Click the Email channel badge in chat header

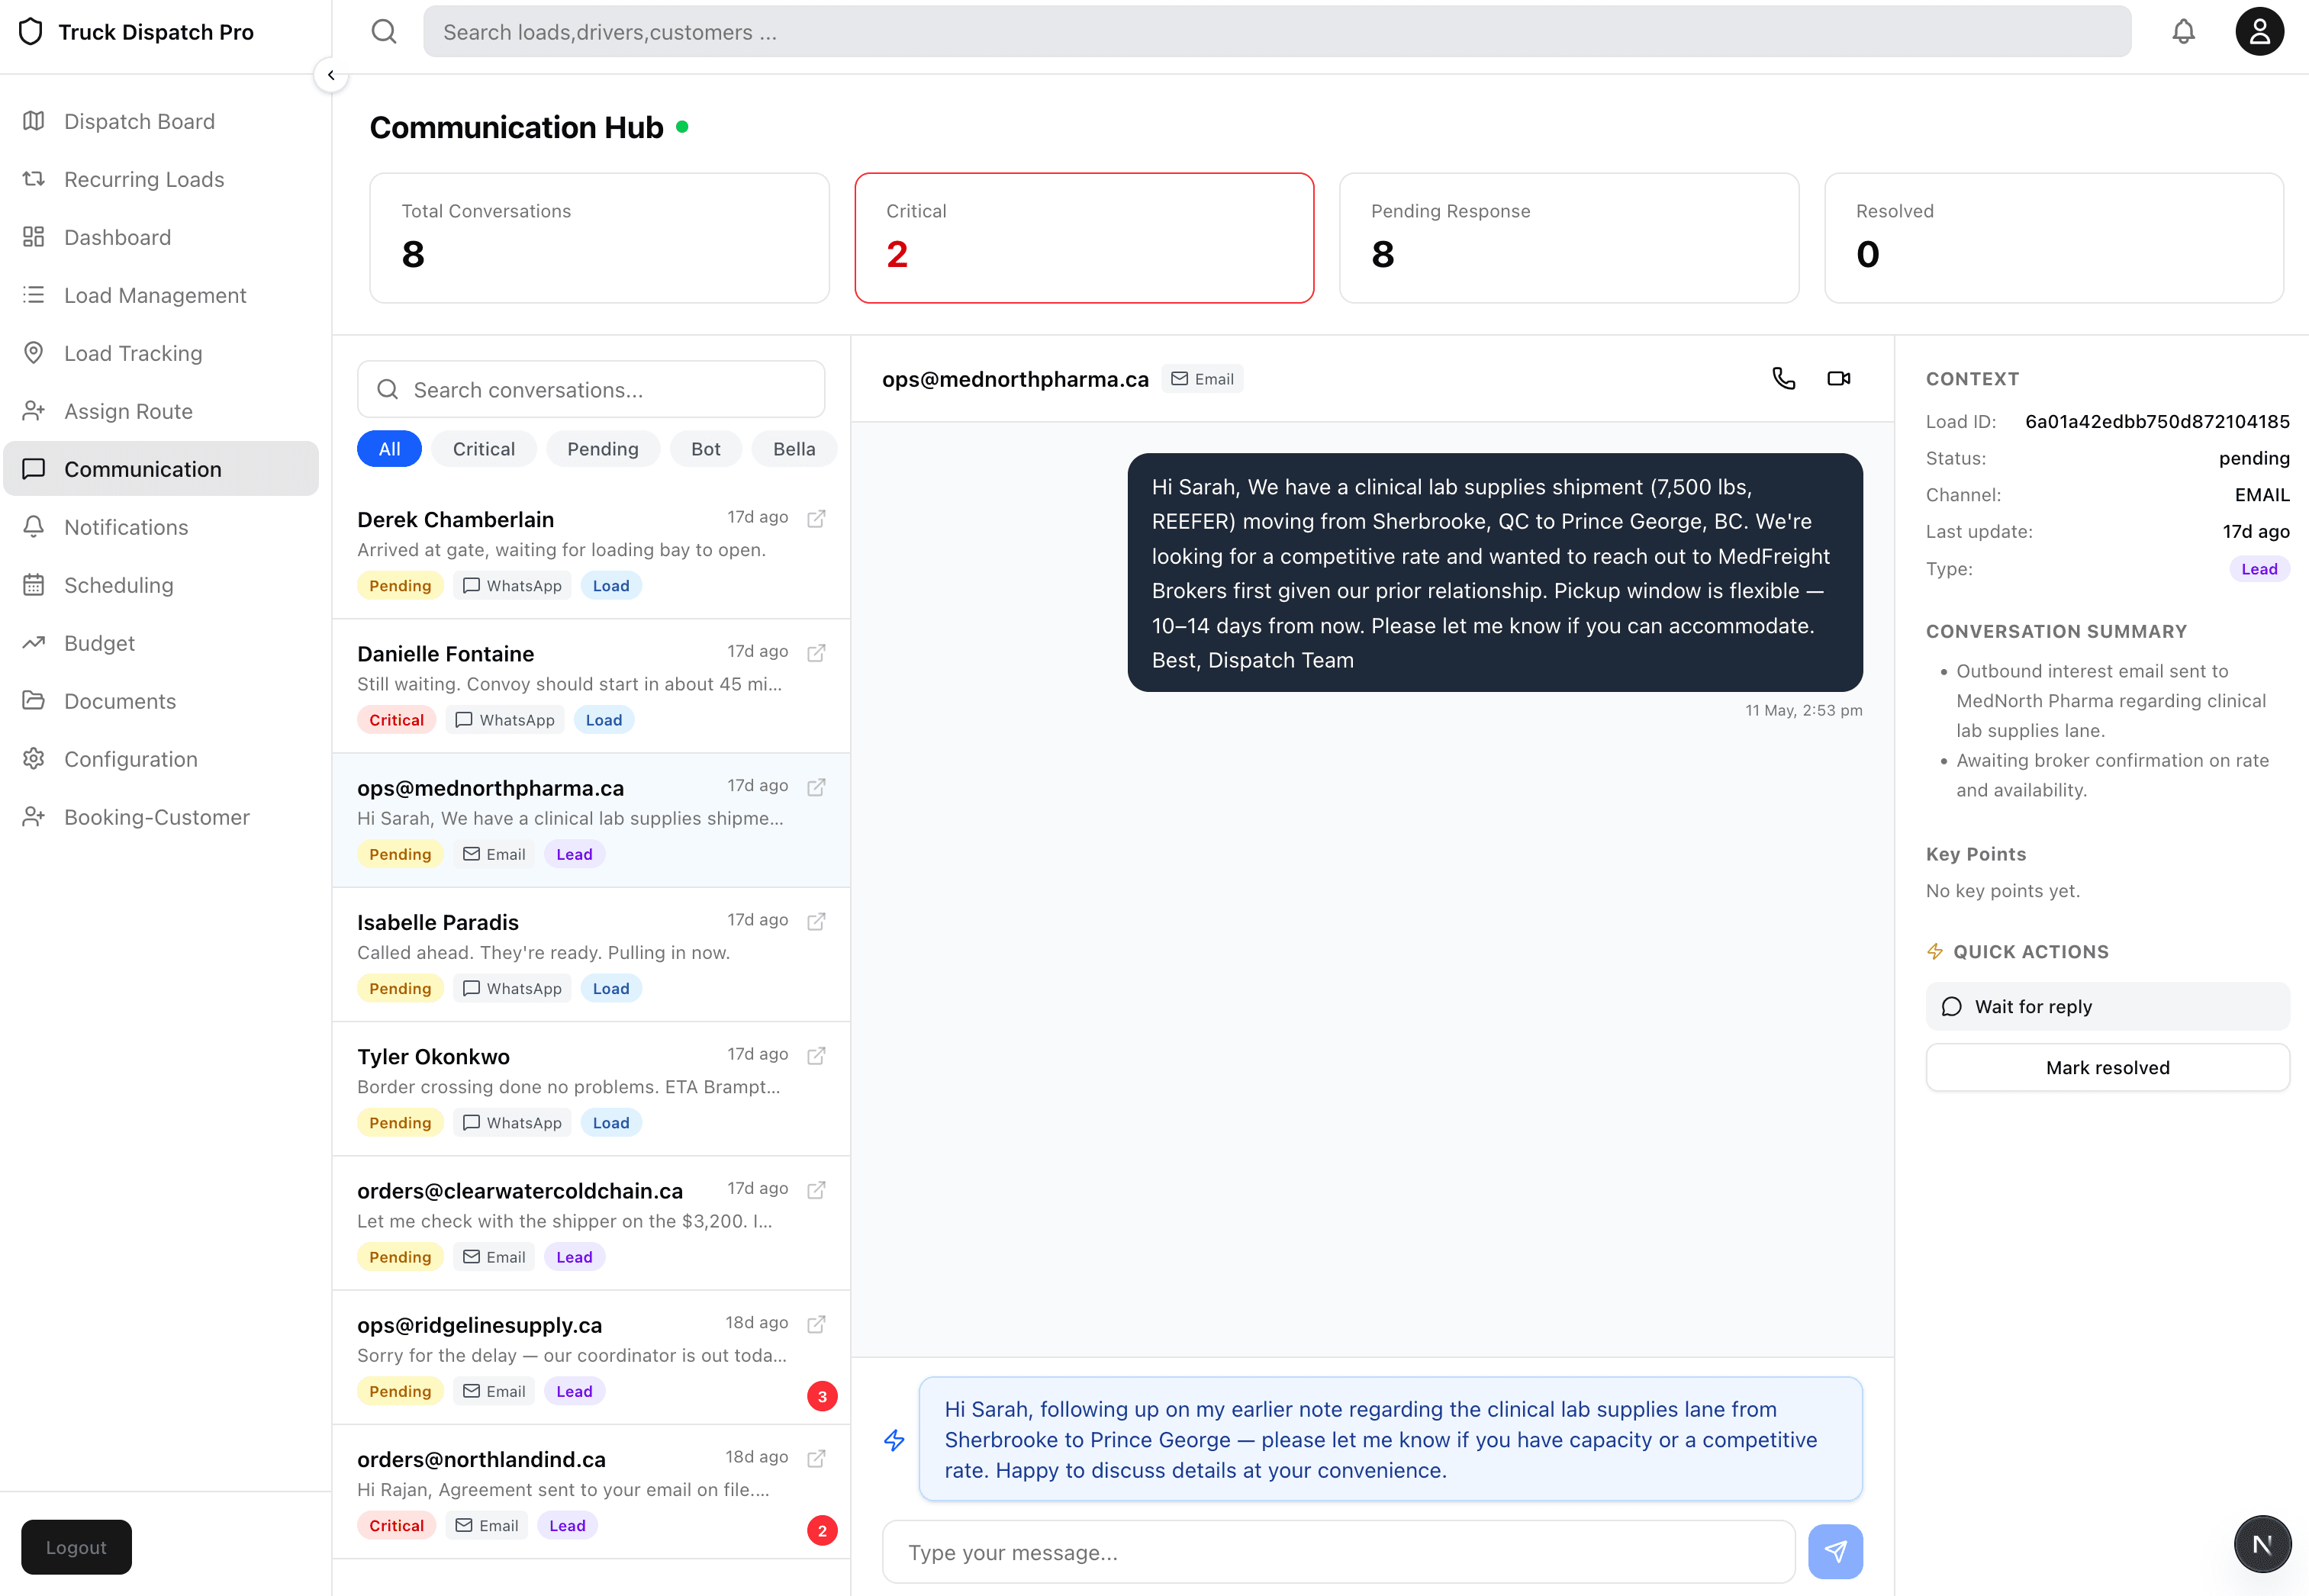pyautogui.click(x=1202, y=379)
